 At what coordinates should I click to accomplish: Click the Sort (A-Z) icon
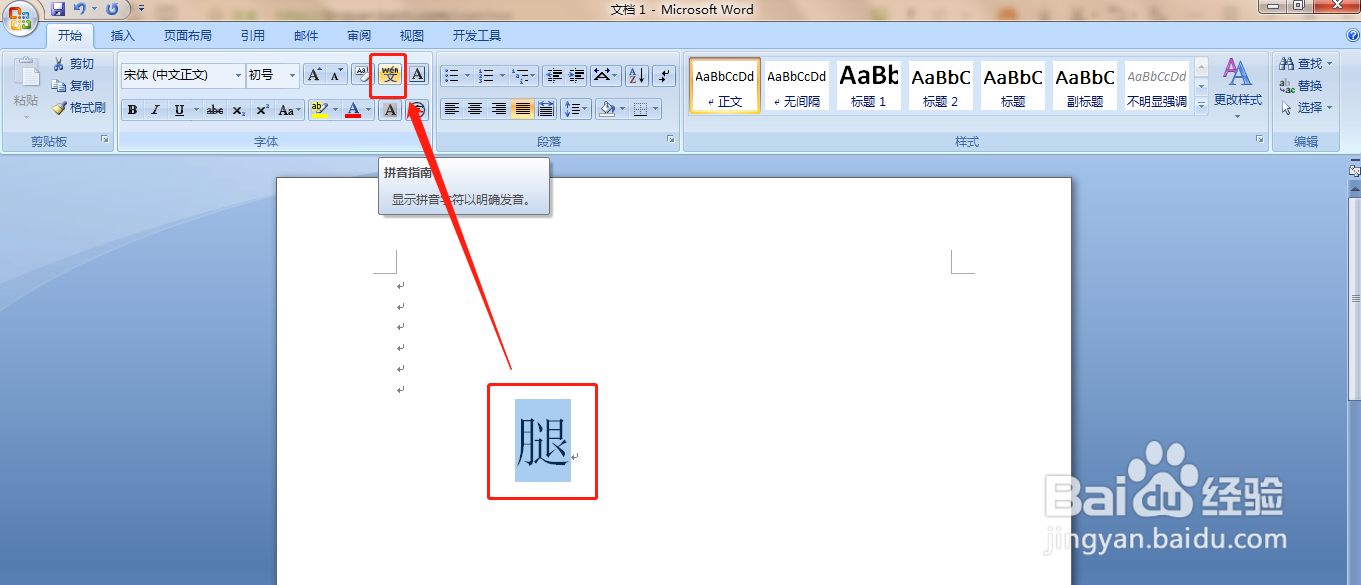[x=637, y=75]
